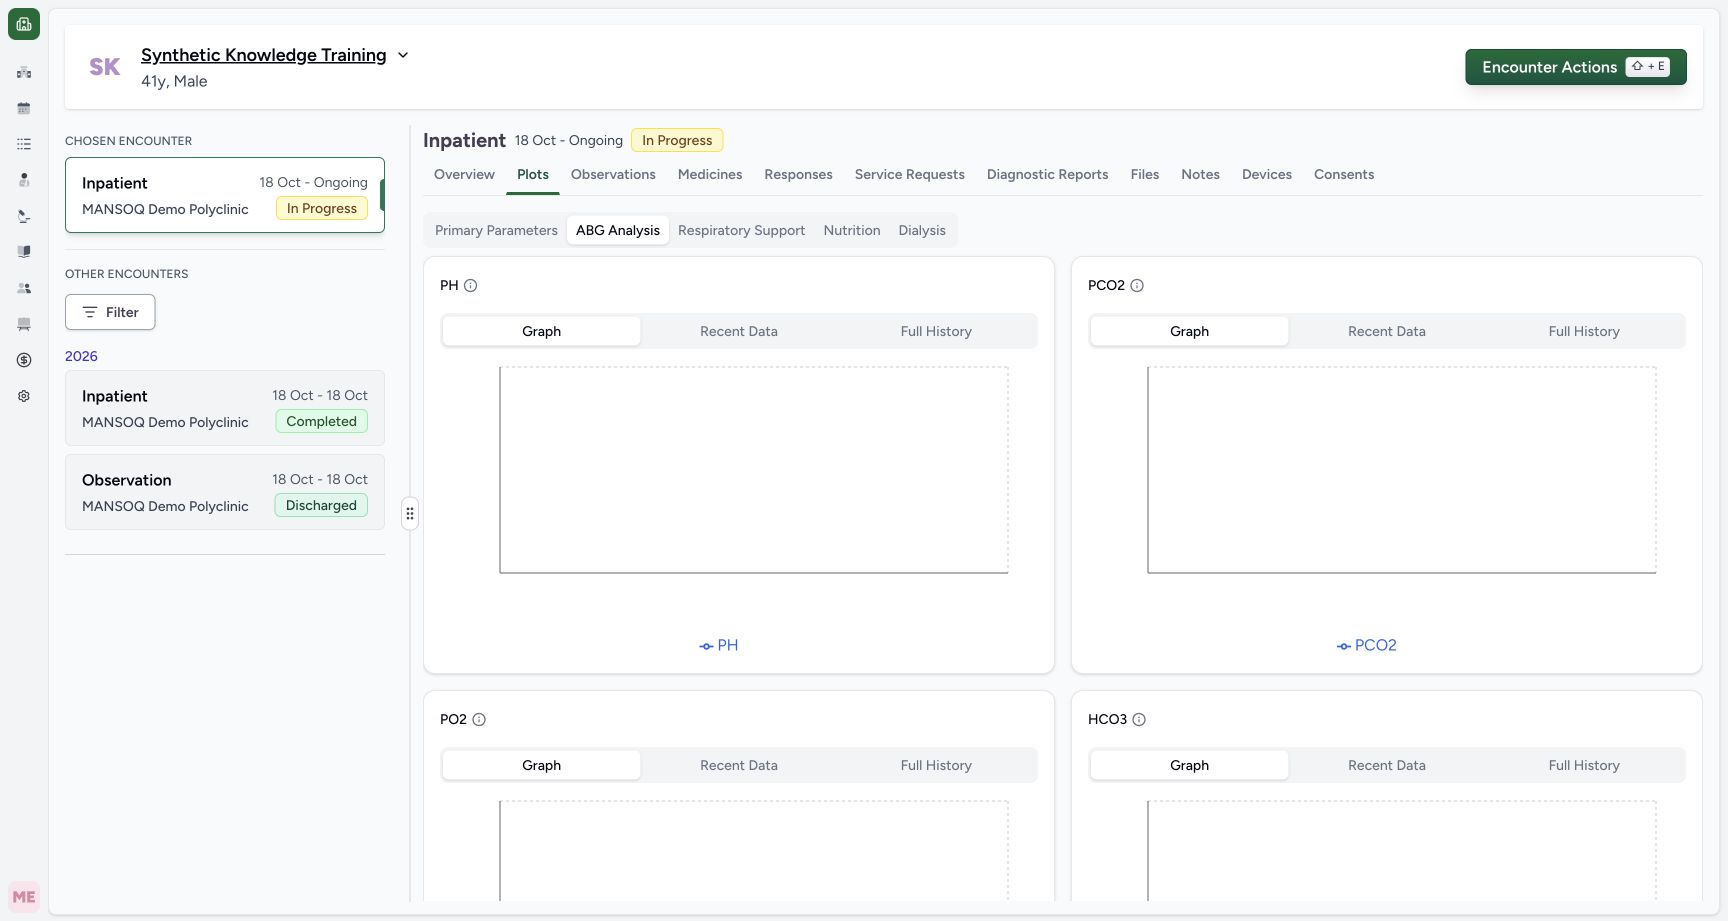Click the panel resize drag handle

point(410,514)
